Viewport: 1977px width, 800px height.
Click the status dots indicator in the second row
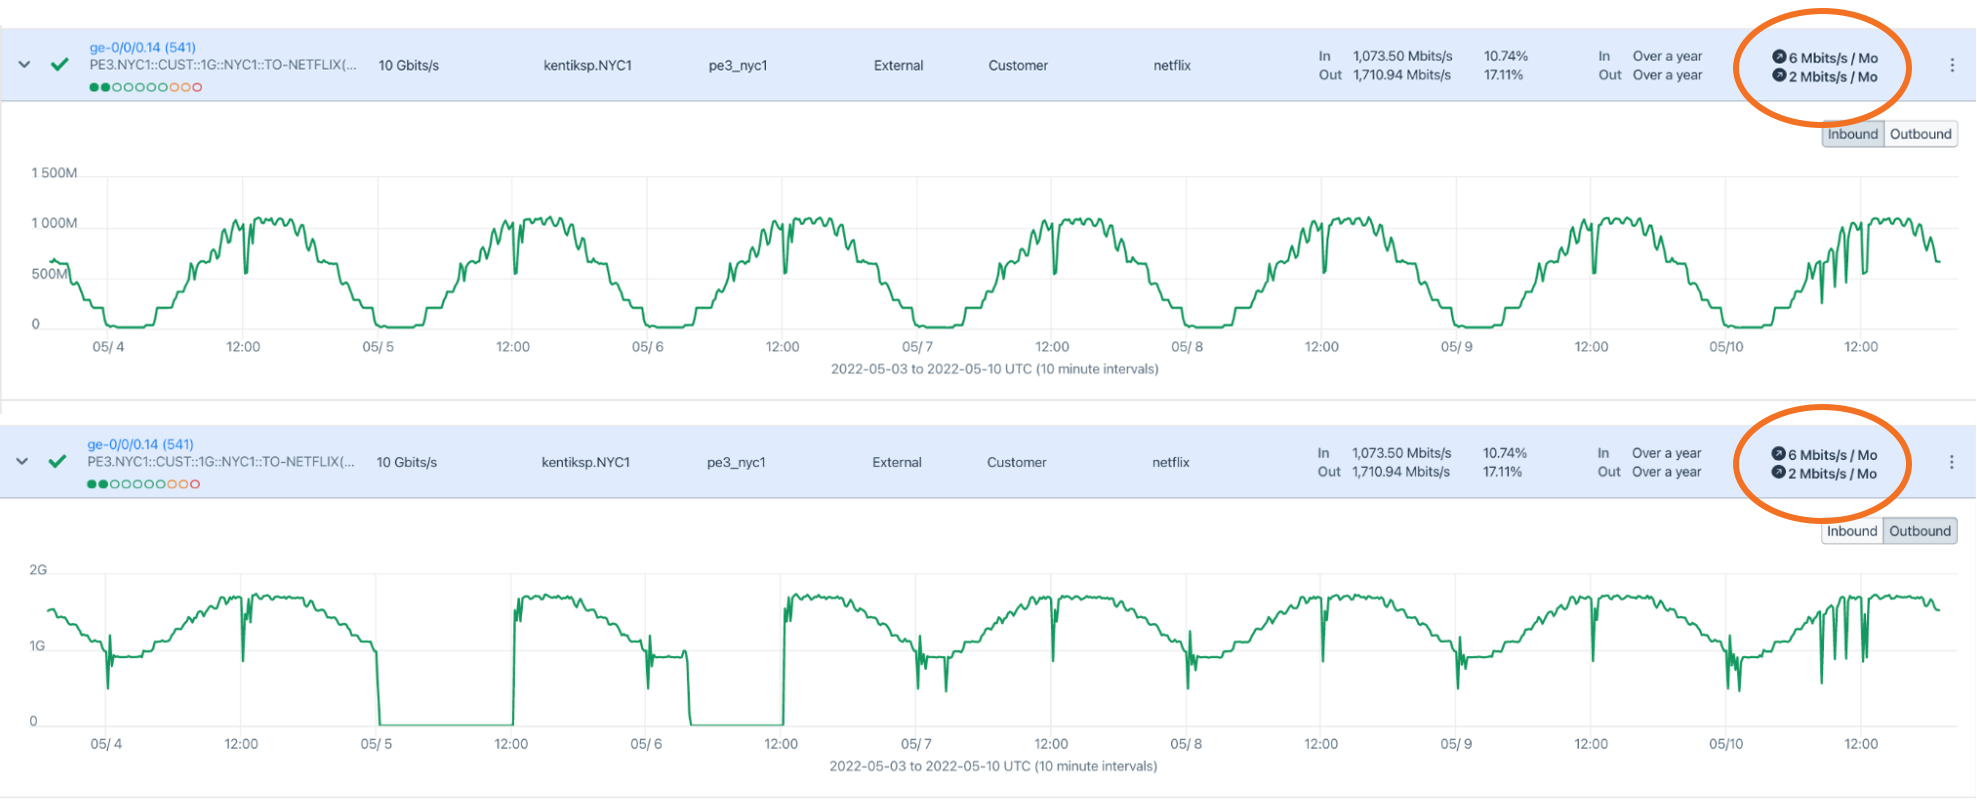click(144, 484)
